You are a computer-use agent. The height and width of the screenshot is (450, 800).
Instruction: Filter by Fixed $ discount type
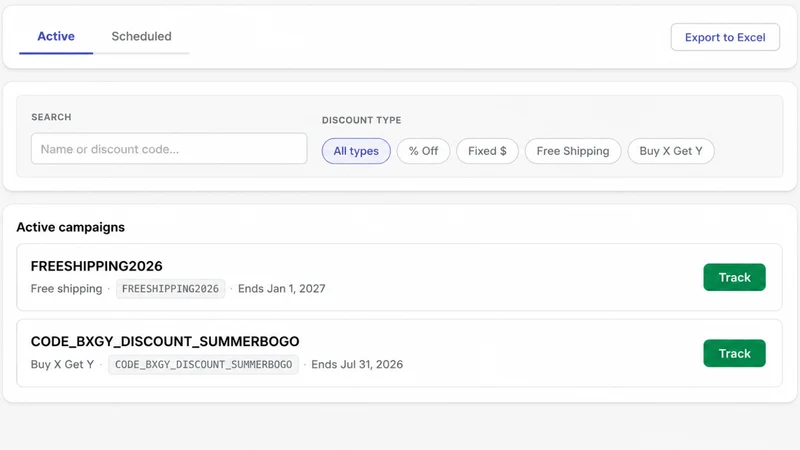pyautogui.click(x=487, y=151)
